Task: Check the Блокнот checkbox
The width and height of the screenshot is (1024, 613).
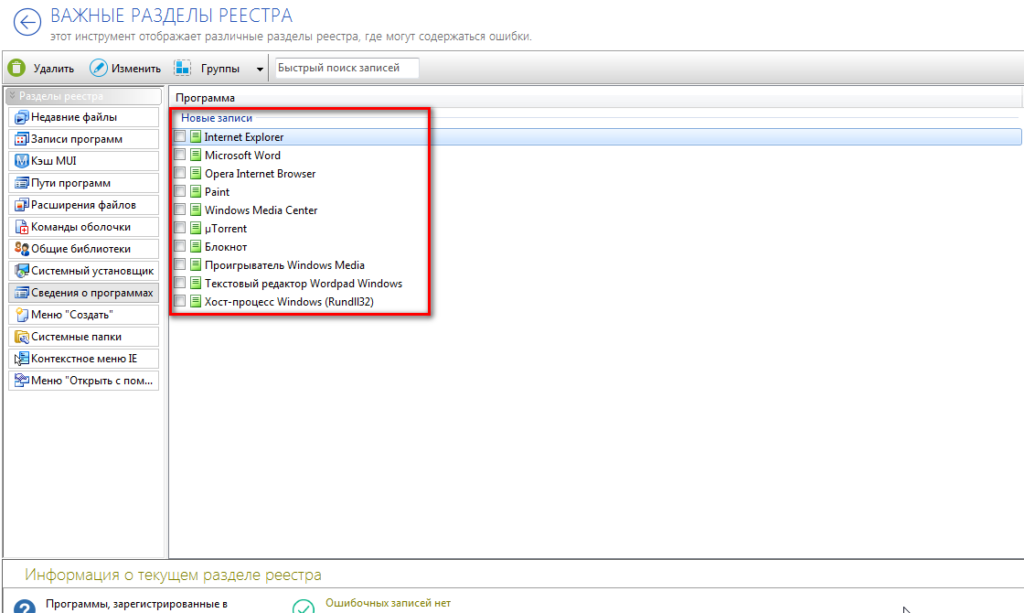Action: [180, 246]
